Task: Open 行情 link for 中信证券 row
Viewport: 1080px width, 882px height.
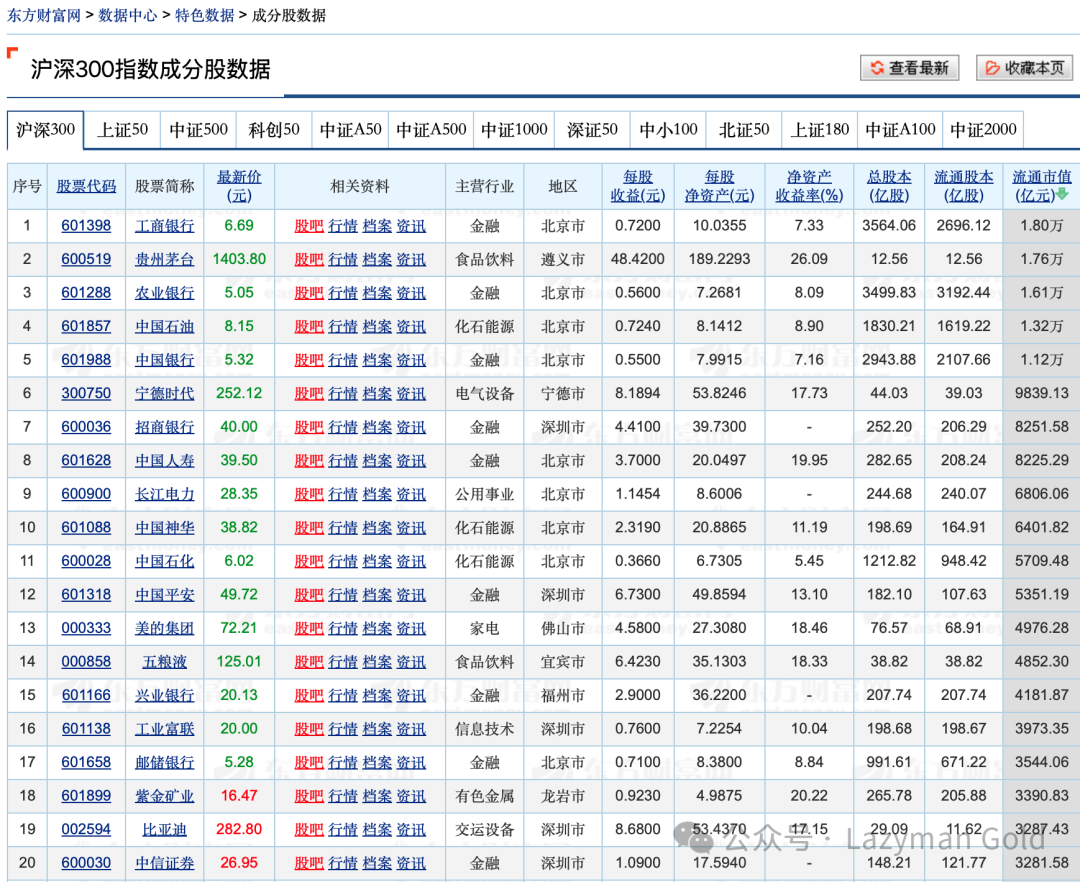Action: (343, 863)
